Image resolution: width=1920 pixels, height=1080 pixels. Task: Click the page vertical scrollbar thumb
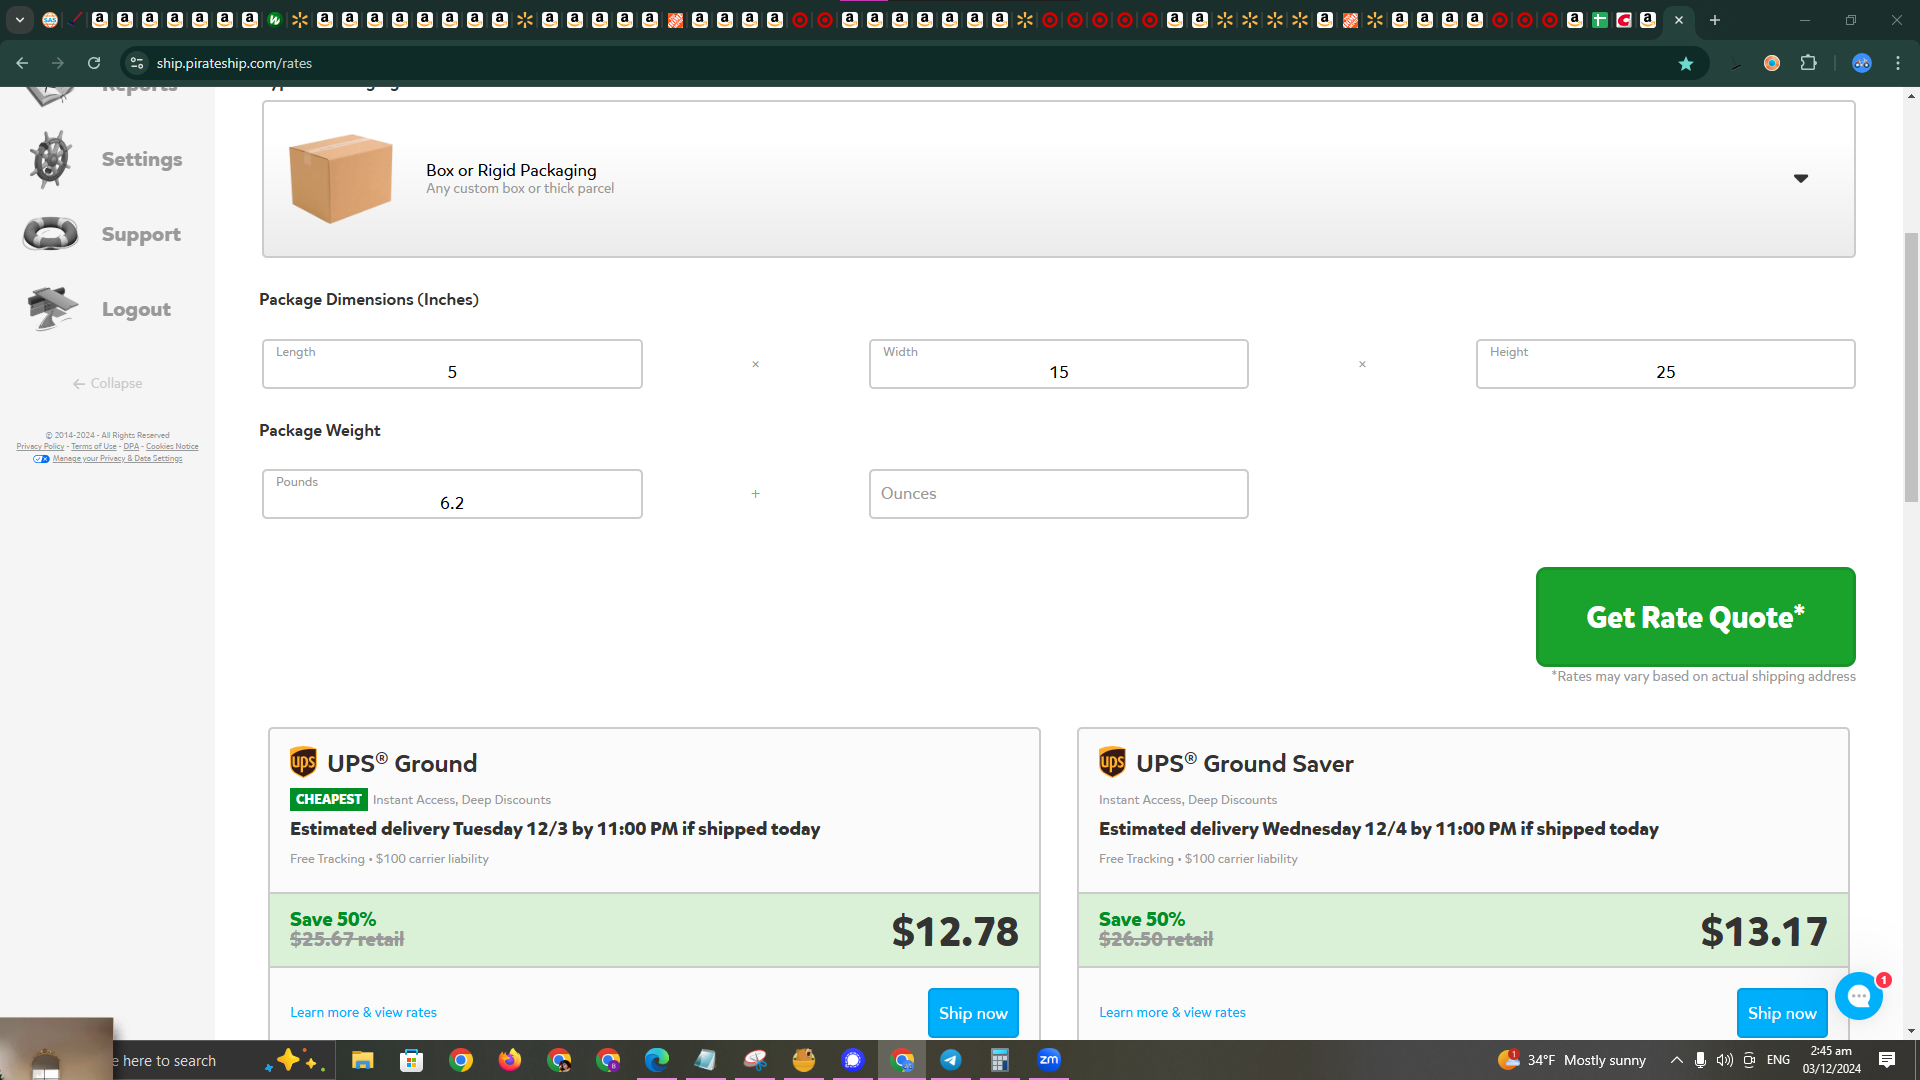pyautogui.click(x=1911, y=367)
